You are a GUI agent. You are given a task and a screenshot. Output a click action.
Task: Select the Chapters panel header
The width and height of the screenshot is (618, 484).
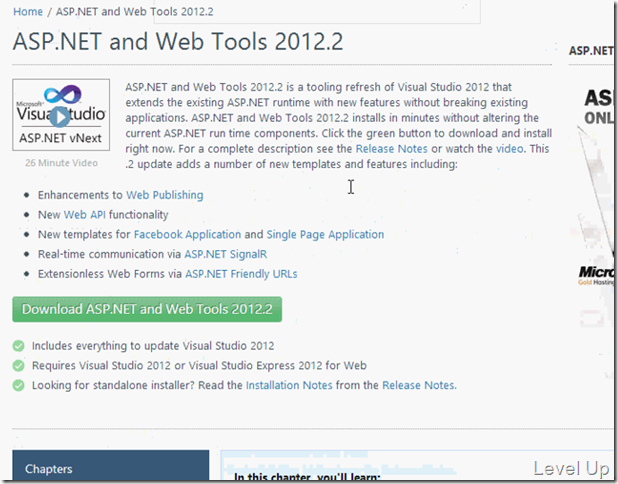click(110, 467)
